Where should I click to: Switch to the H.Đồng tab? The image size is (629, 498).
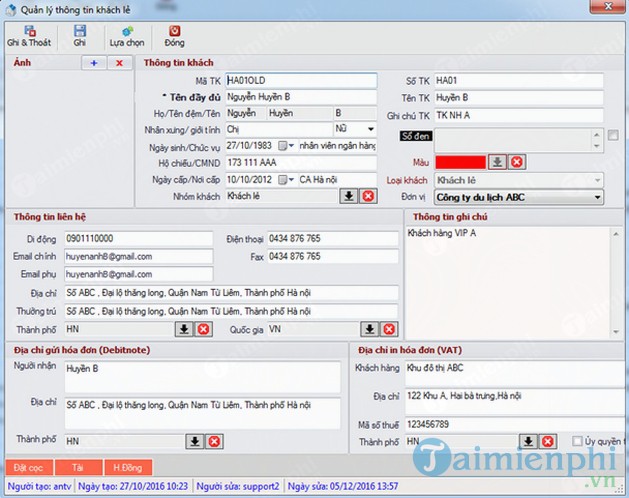127,467
